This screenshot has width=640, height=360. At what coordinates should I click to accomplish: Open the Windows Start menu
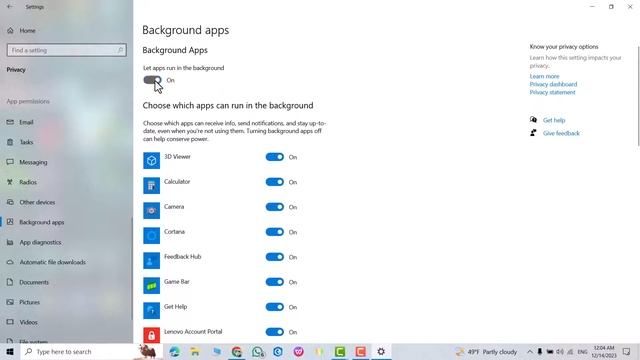coord(10,351)
